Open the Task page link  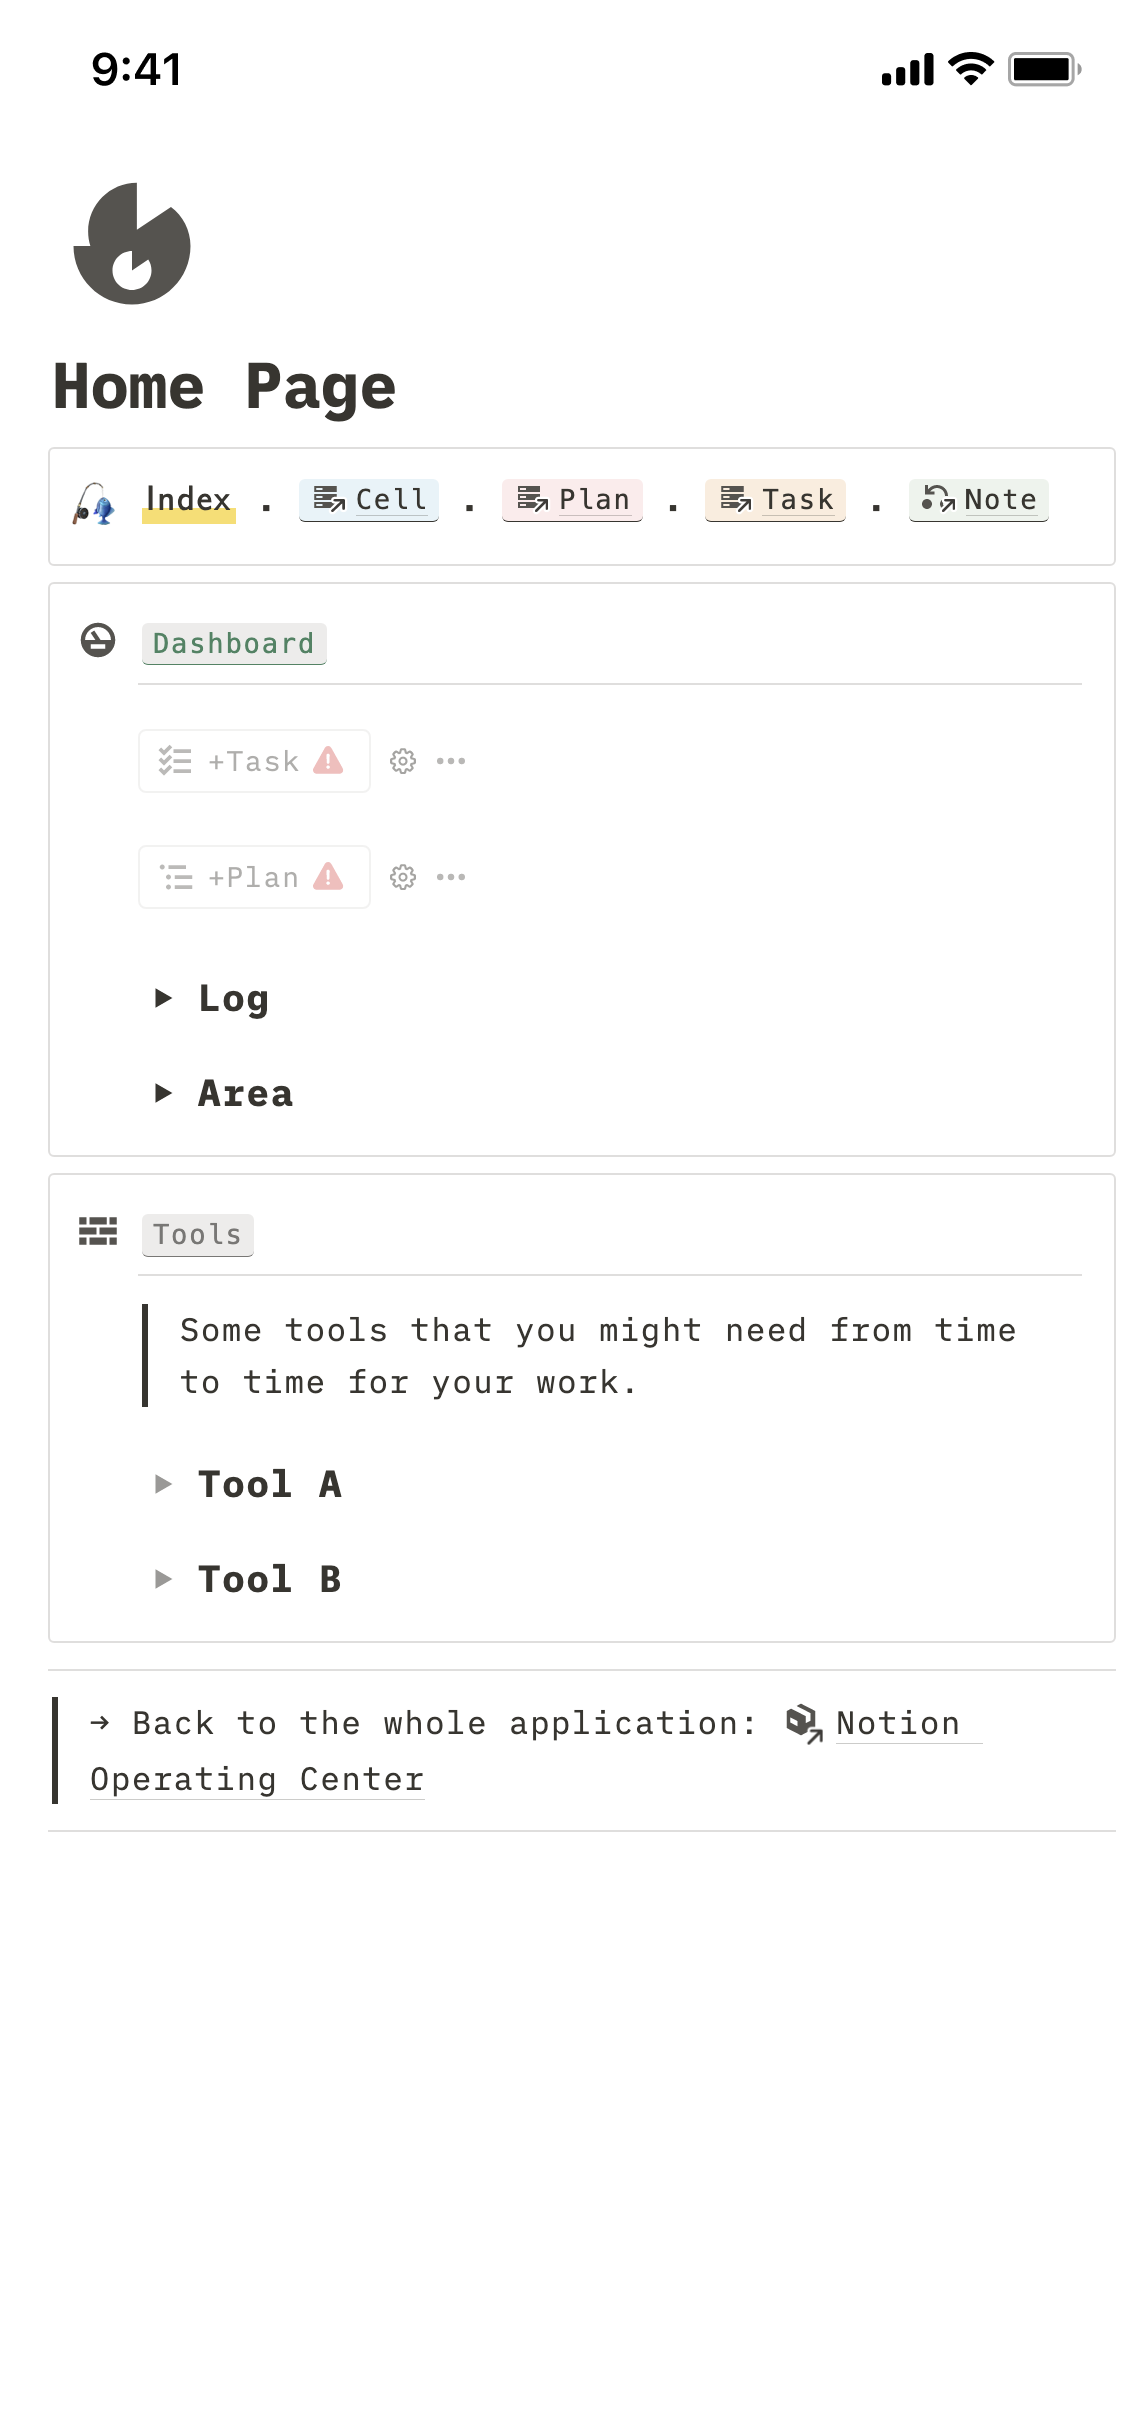point(775,500)
